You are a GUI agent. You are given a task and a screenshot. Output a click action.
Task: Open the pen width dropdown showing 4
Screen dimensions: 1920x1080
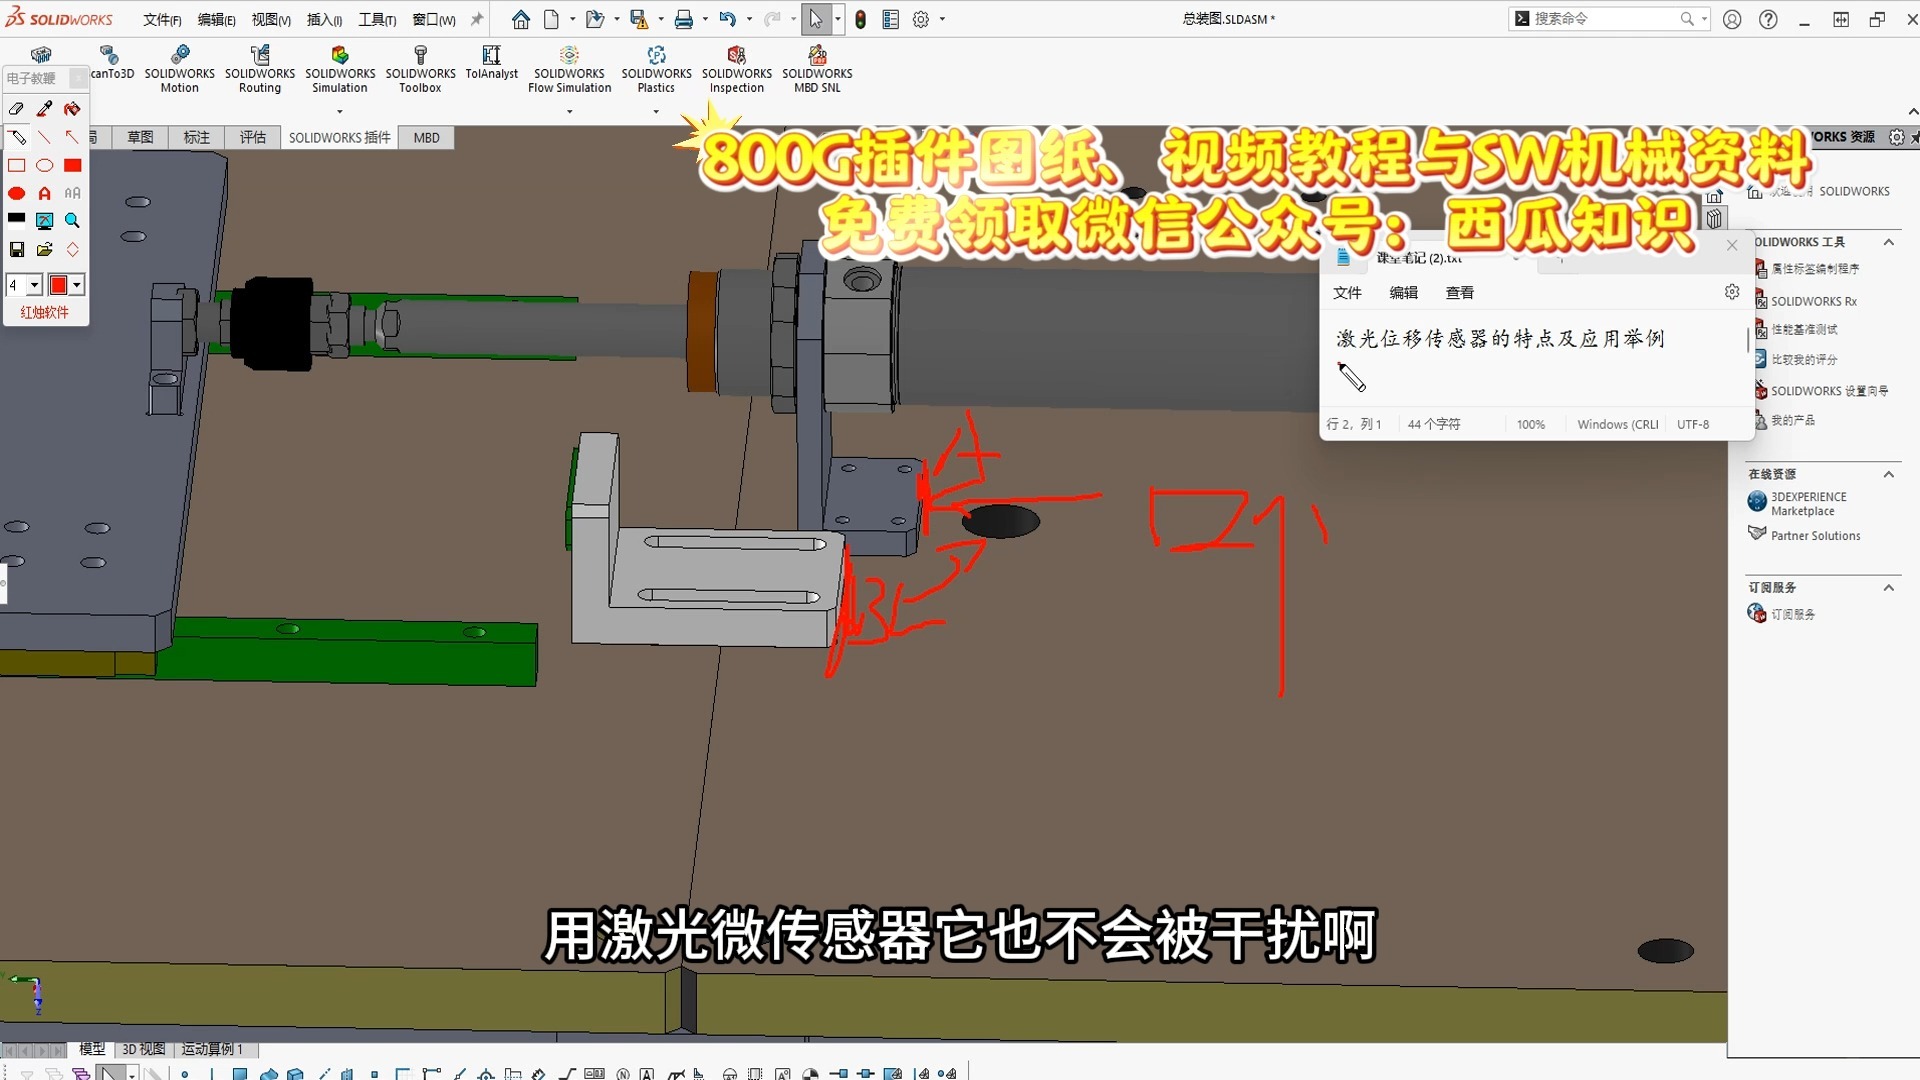[34, 285]
